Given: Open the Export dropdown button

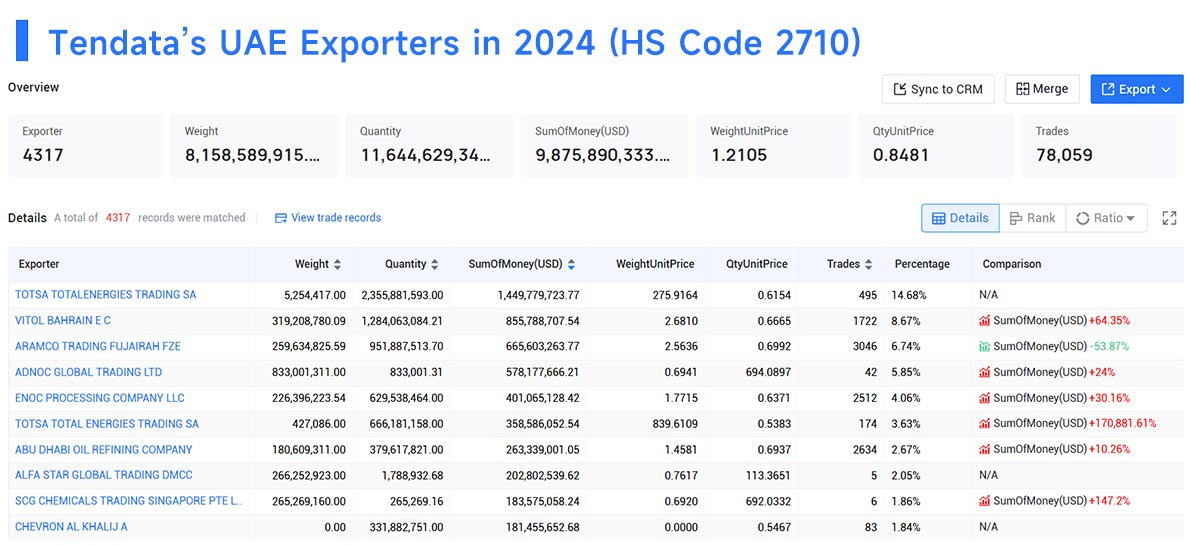Looking at the screenshot, I should (x=1137, y=89).
